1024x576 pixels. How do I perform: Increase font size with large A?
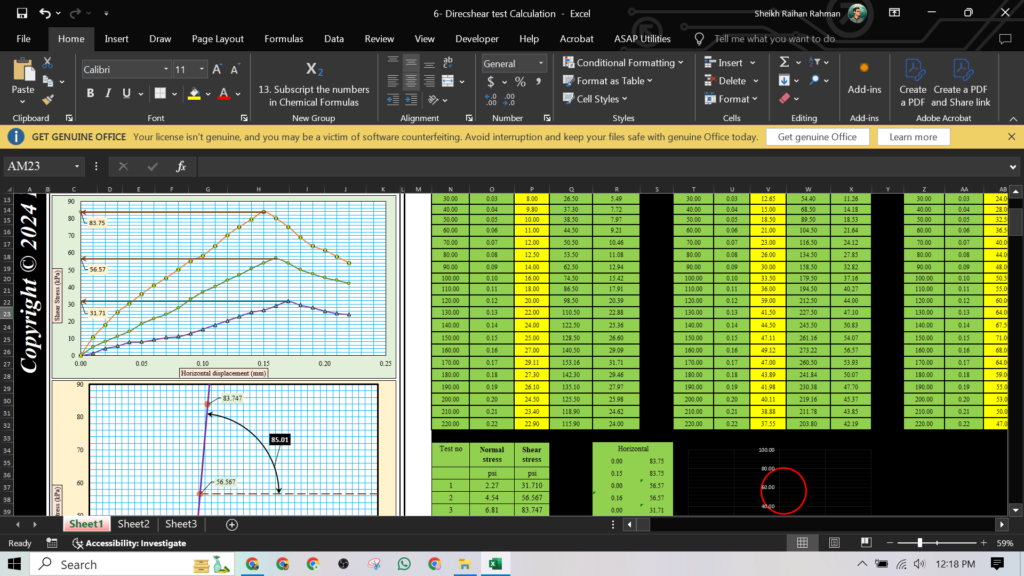[x=217, y=69]
